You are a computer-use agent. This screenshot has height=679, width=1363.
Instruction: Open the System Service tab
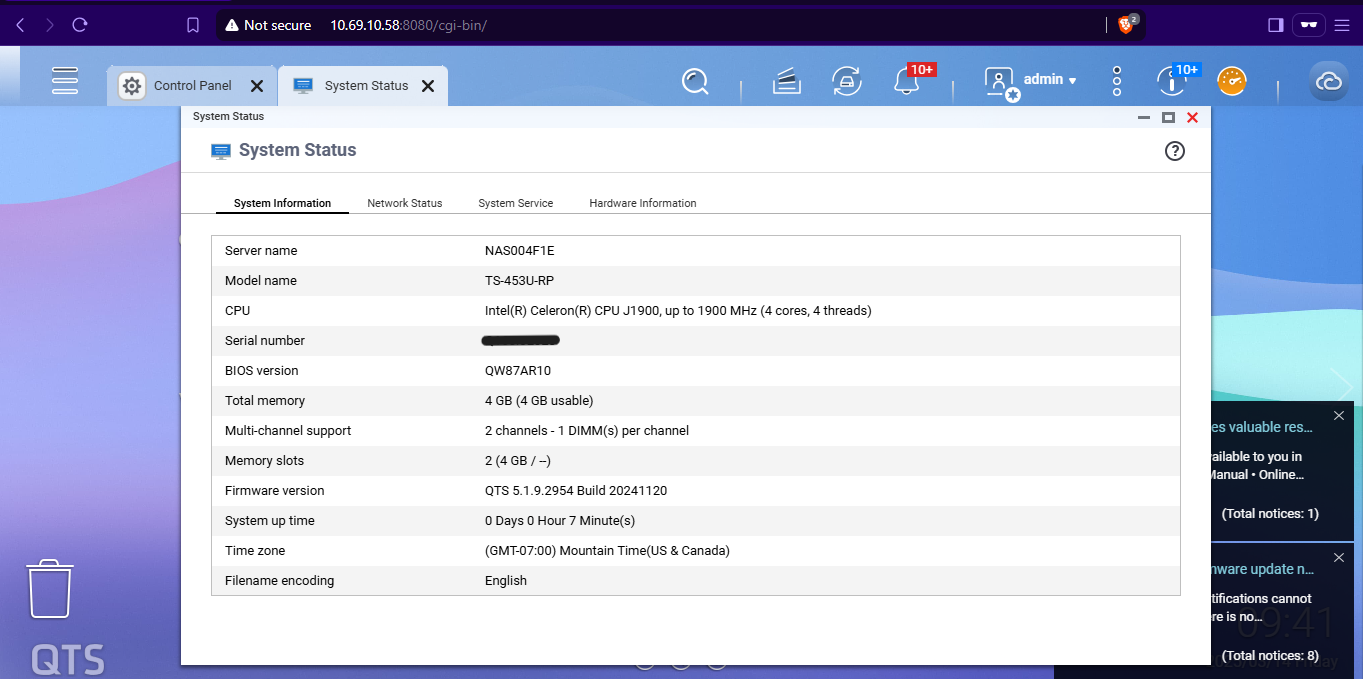click(515, 203)
